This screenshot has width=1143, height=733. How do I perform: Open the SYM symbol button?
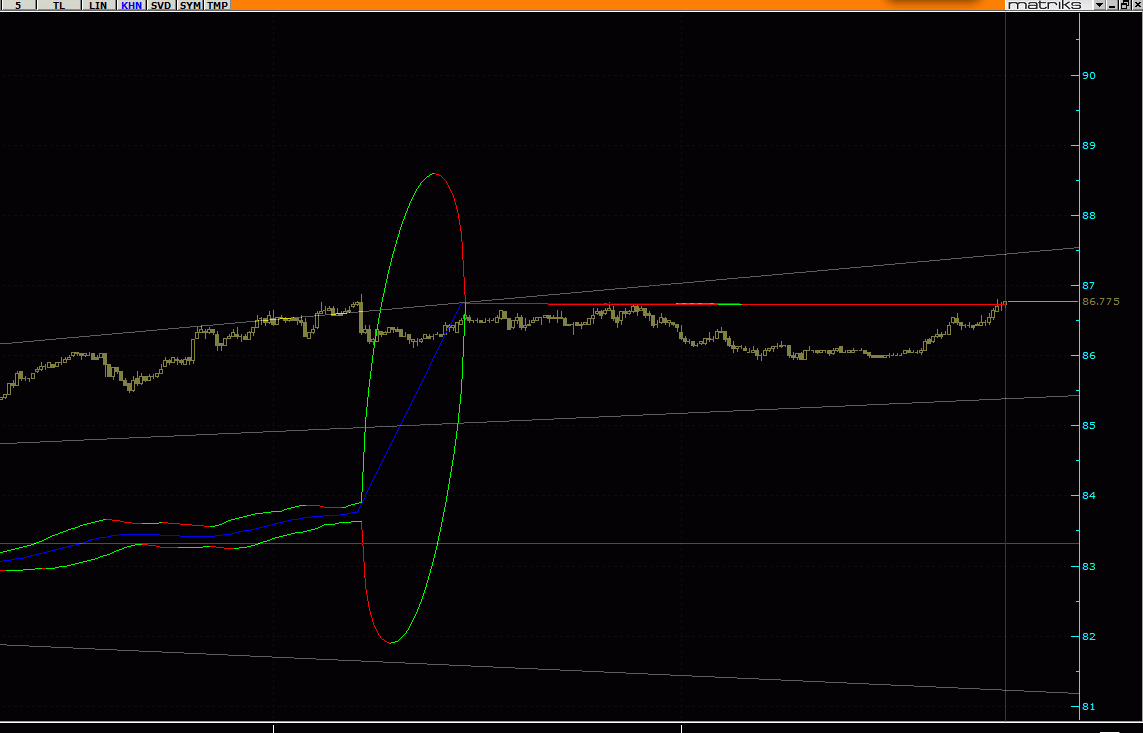pyautogui.click(x=190, y=5)
